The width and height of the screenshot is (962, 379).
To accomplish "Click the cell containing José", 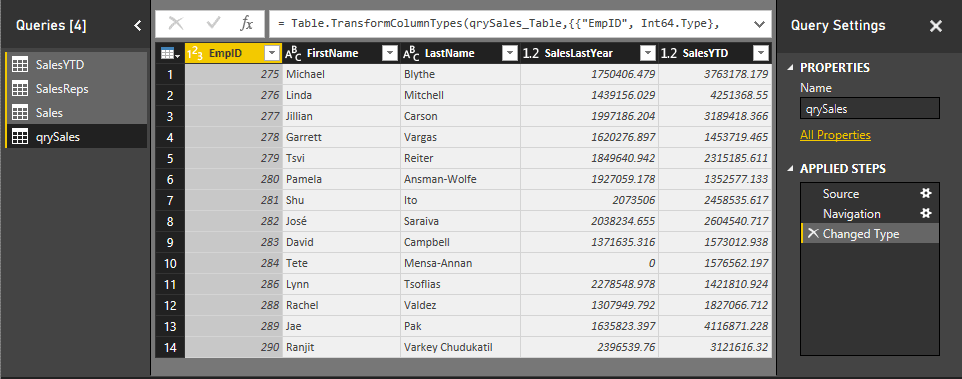I will tap(341, 221).
